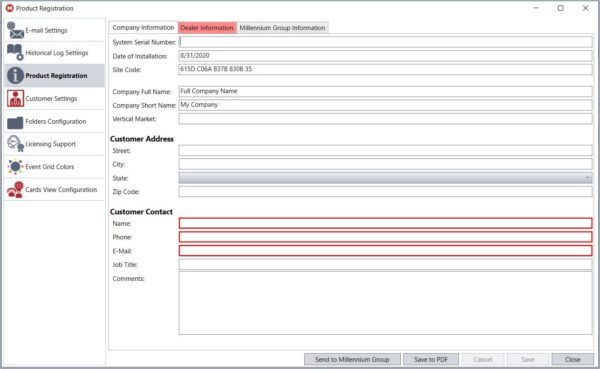This screenshot has height=369, width=600.
Task: Click the Historical Log Settings book icon
Action: (x=15, y=52)
